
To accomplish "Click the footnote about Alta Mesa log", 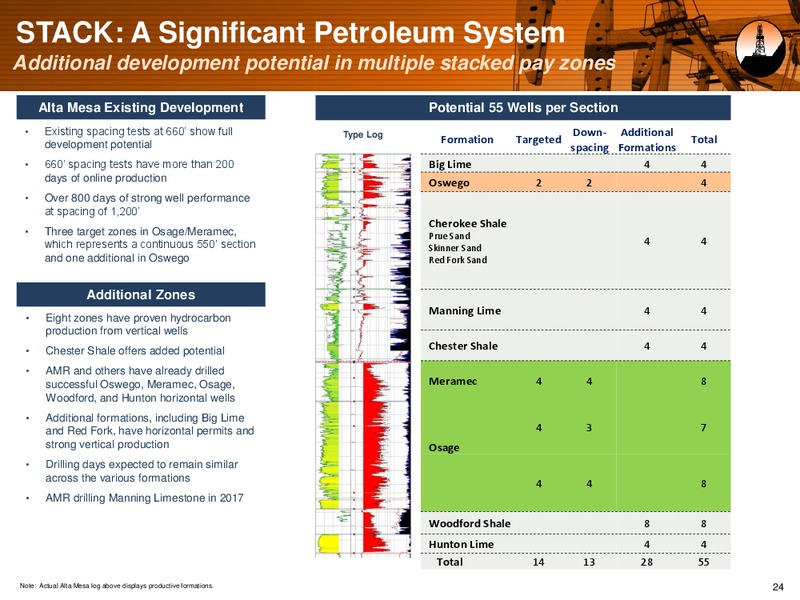I will [x=116, y=586].
